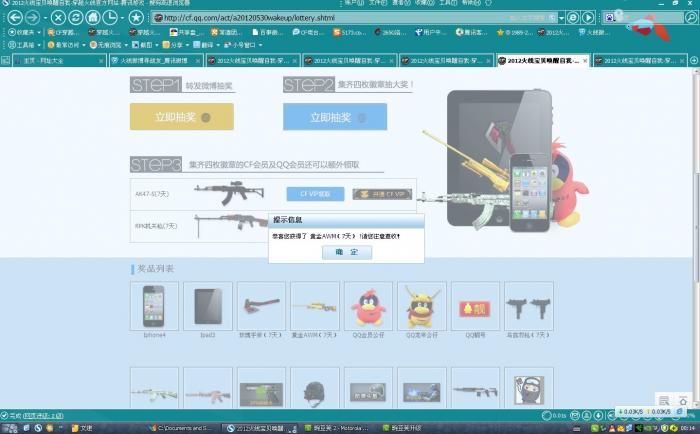Go back with the browser Back arrow

tap(15, 18)
